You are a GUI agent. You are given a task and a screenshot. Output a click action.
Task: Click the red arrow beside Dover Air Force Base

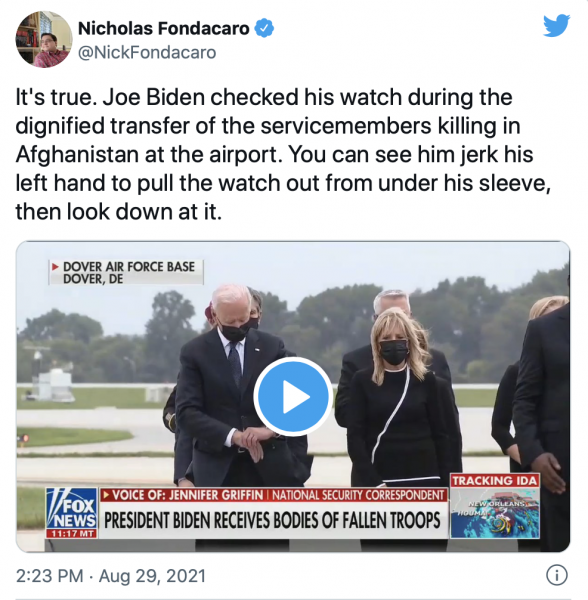click(x=55, y=267)
